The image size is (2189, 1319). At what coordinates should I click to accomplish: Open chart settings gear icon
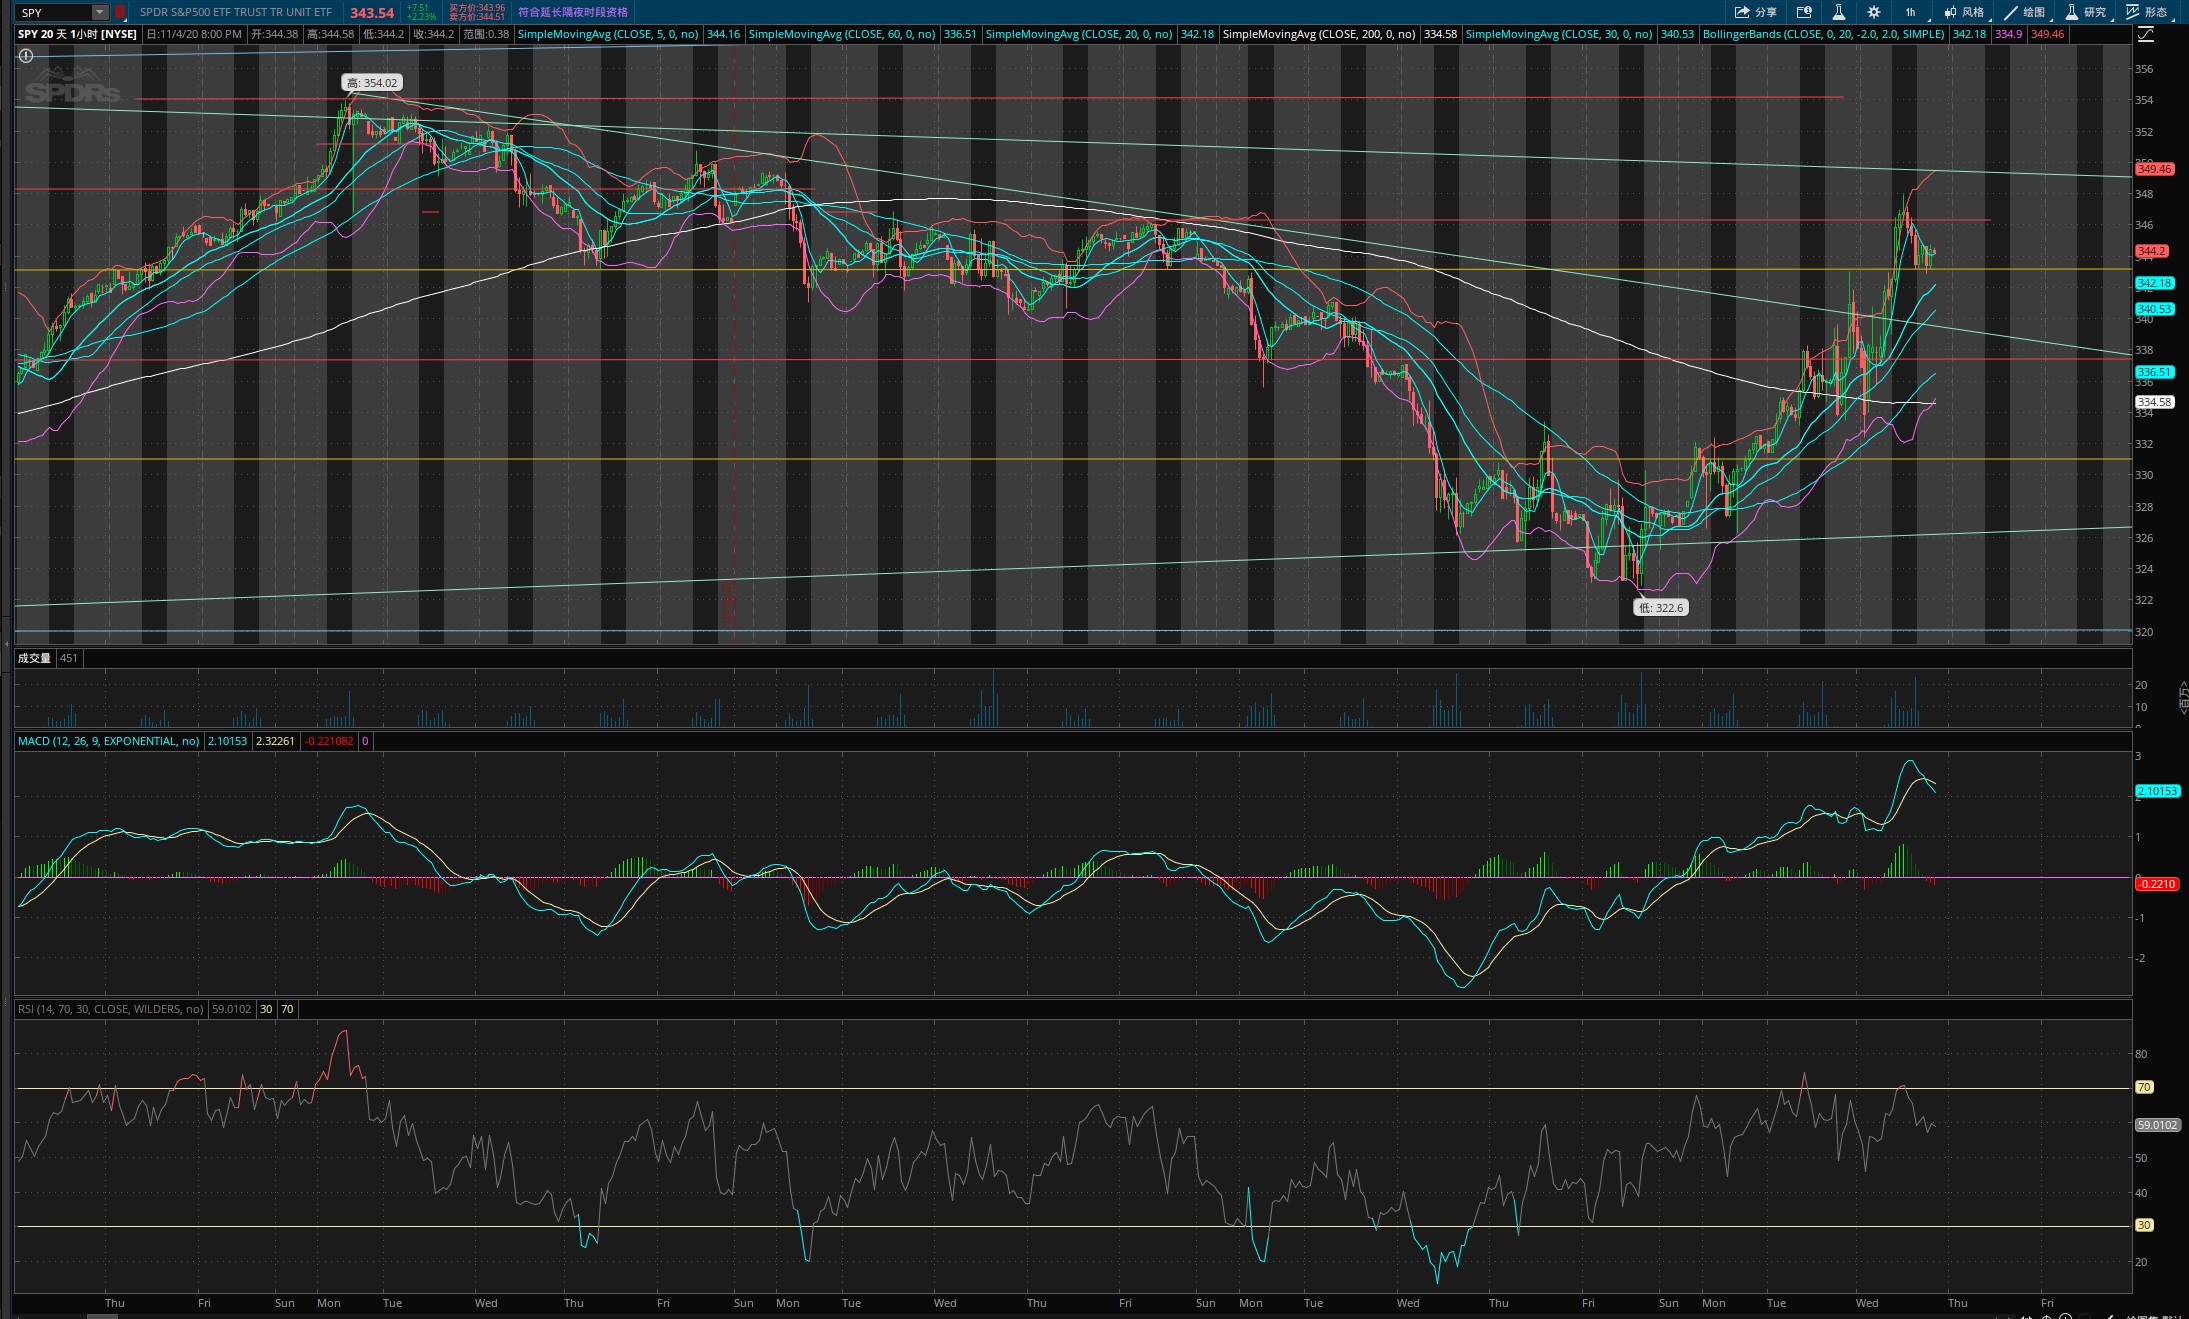pos(1874,12)
